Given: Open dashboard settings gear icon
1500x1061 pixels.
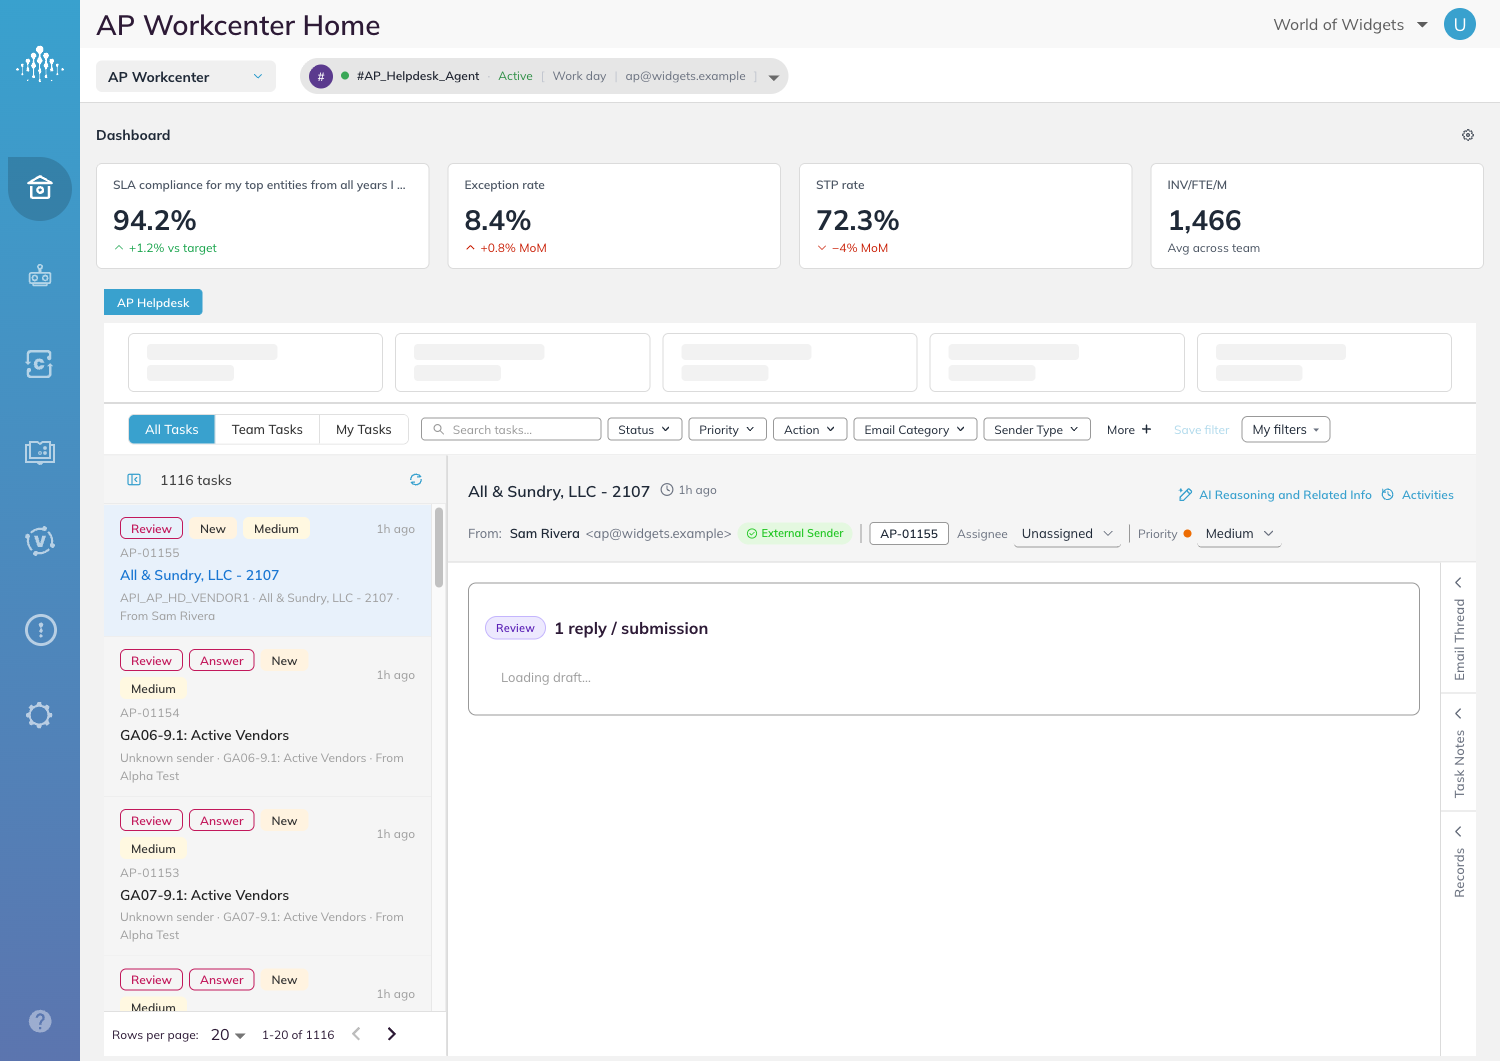Looking at the screenshot, I should tap(1468, 135).
